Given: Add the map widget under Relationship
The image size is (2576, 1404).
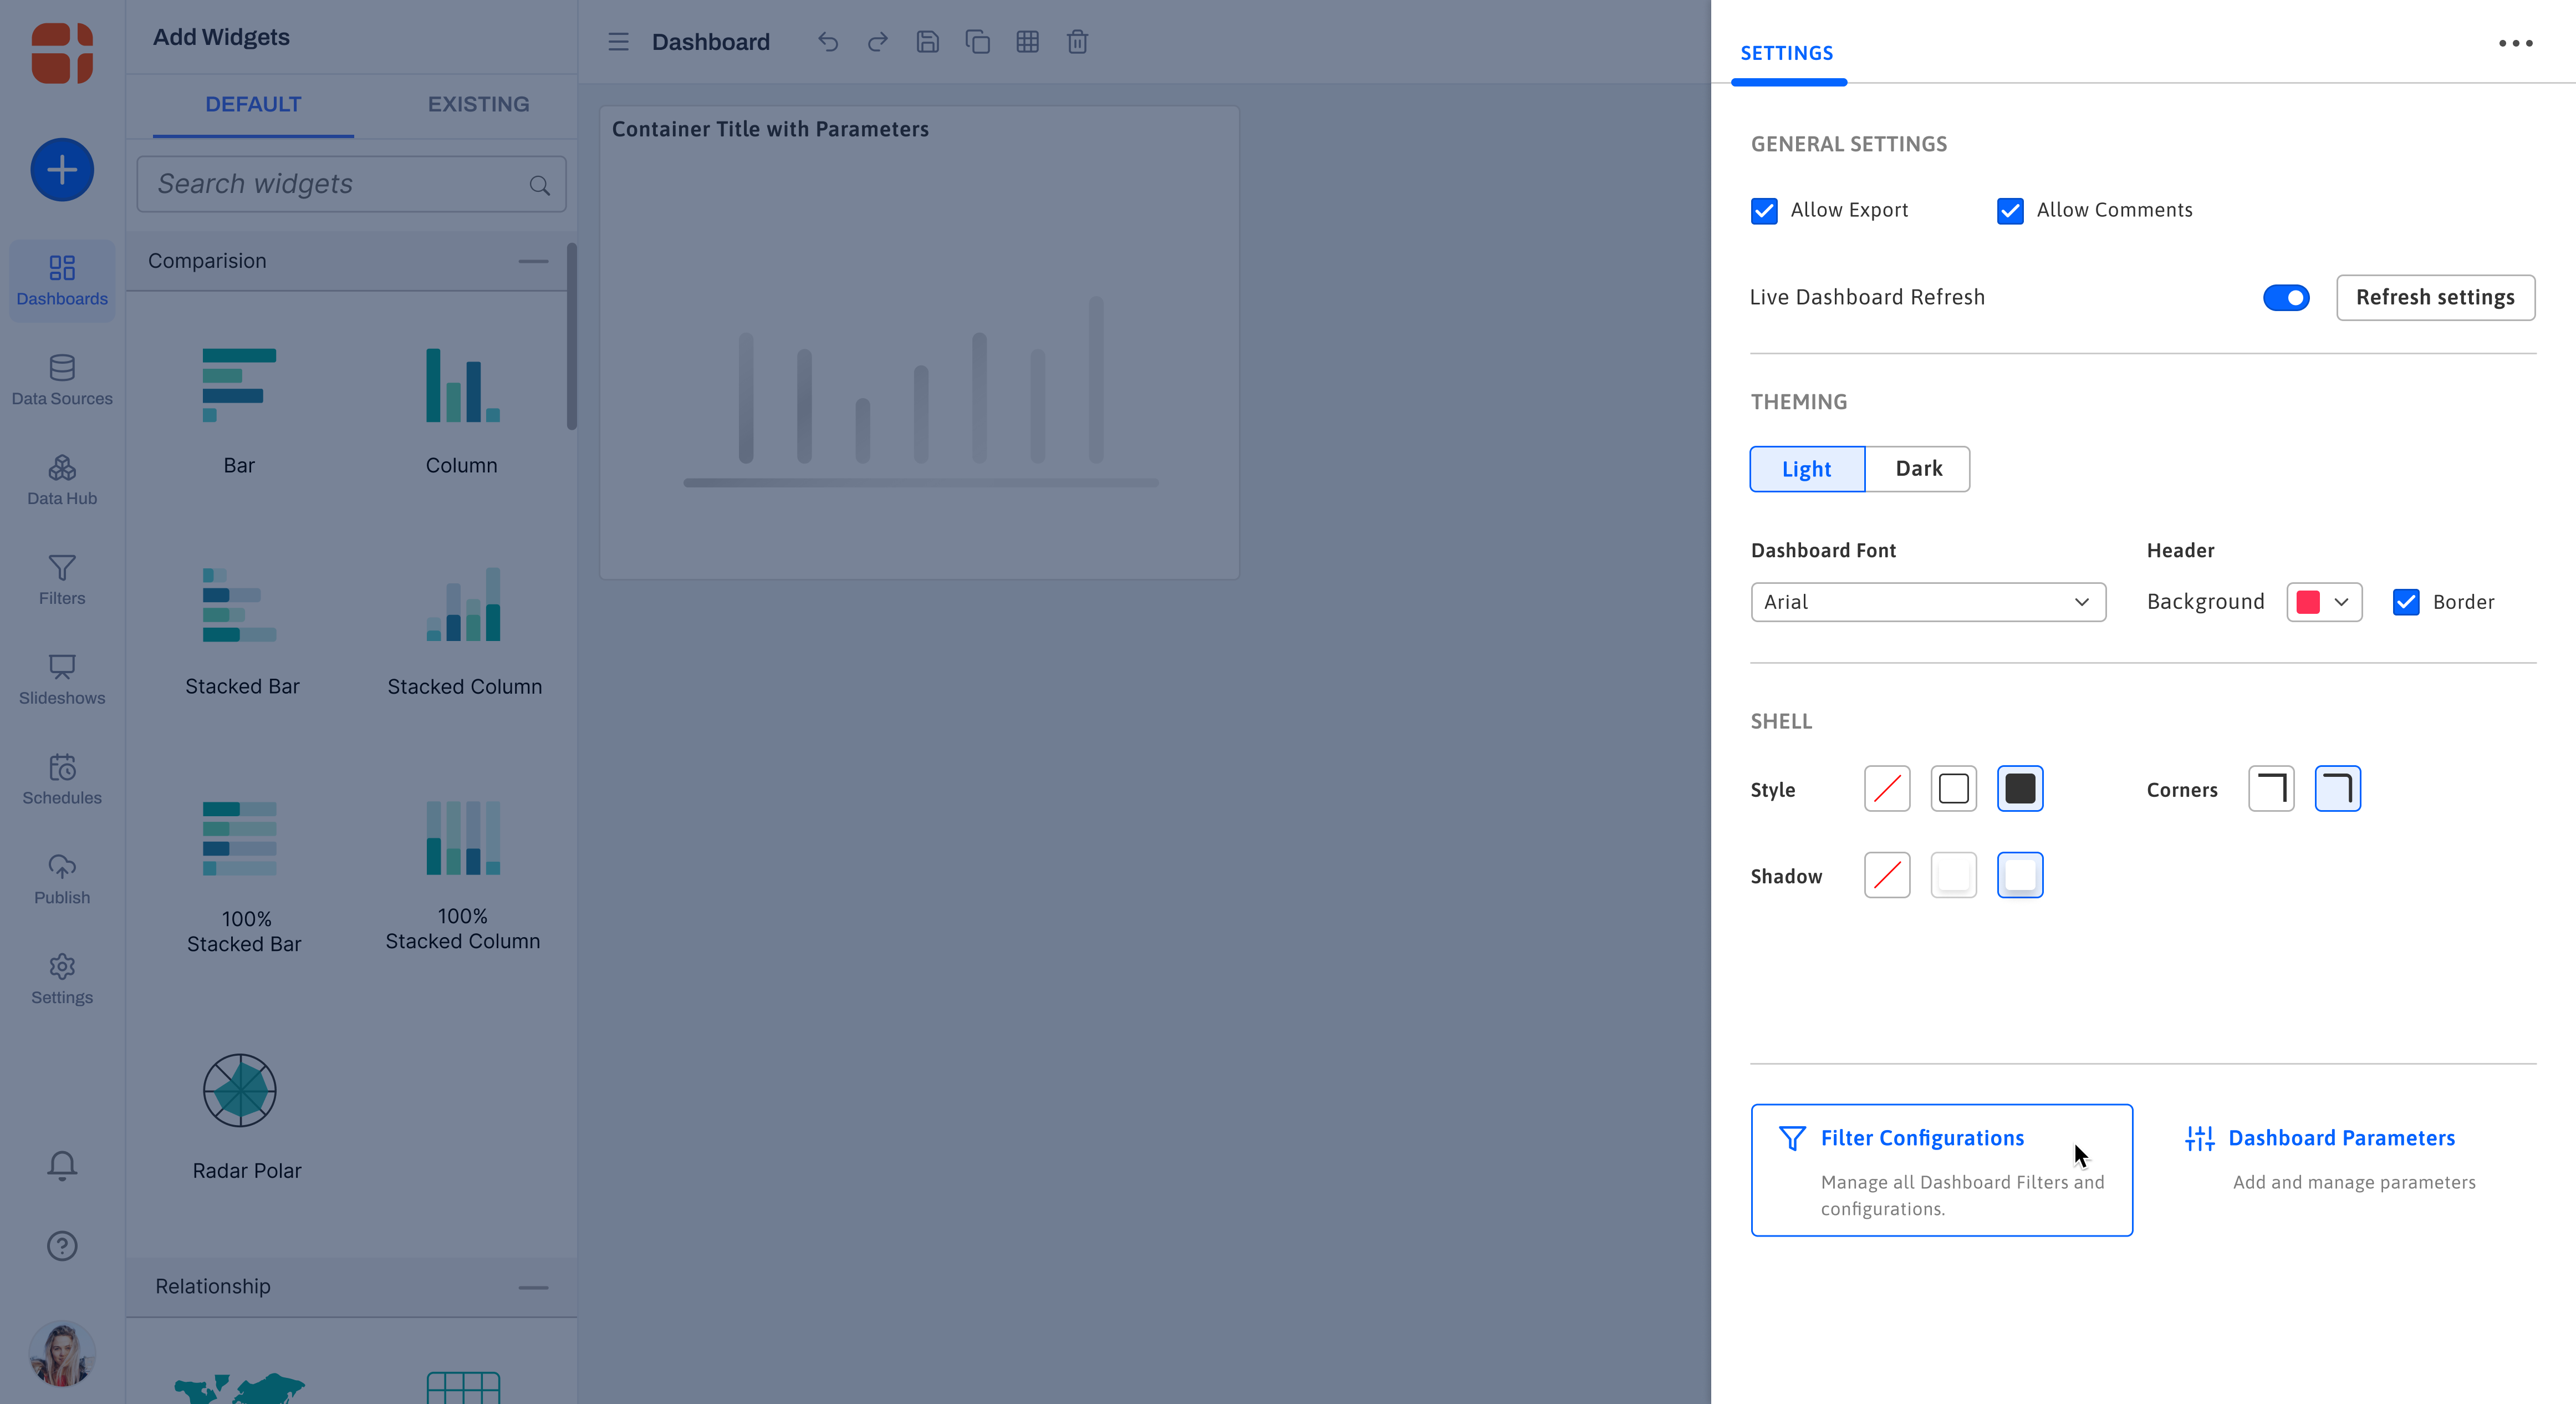Looking at the screenshot, I should [x=239, y=1388].
